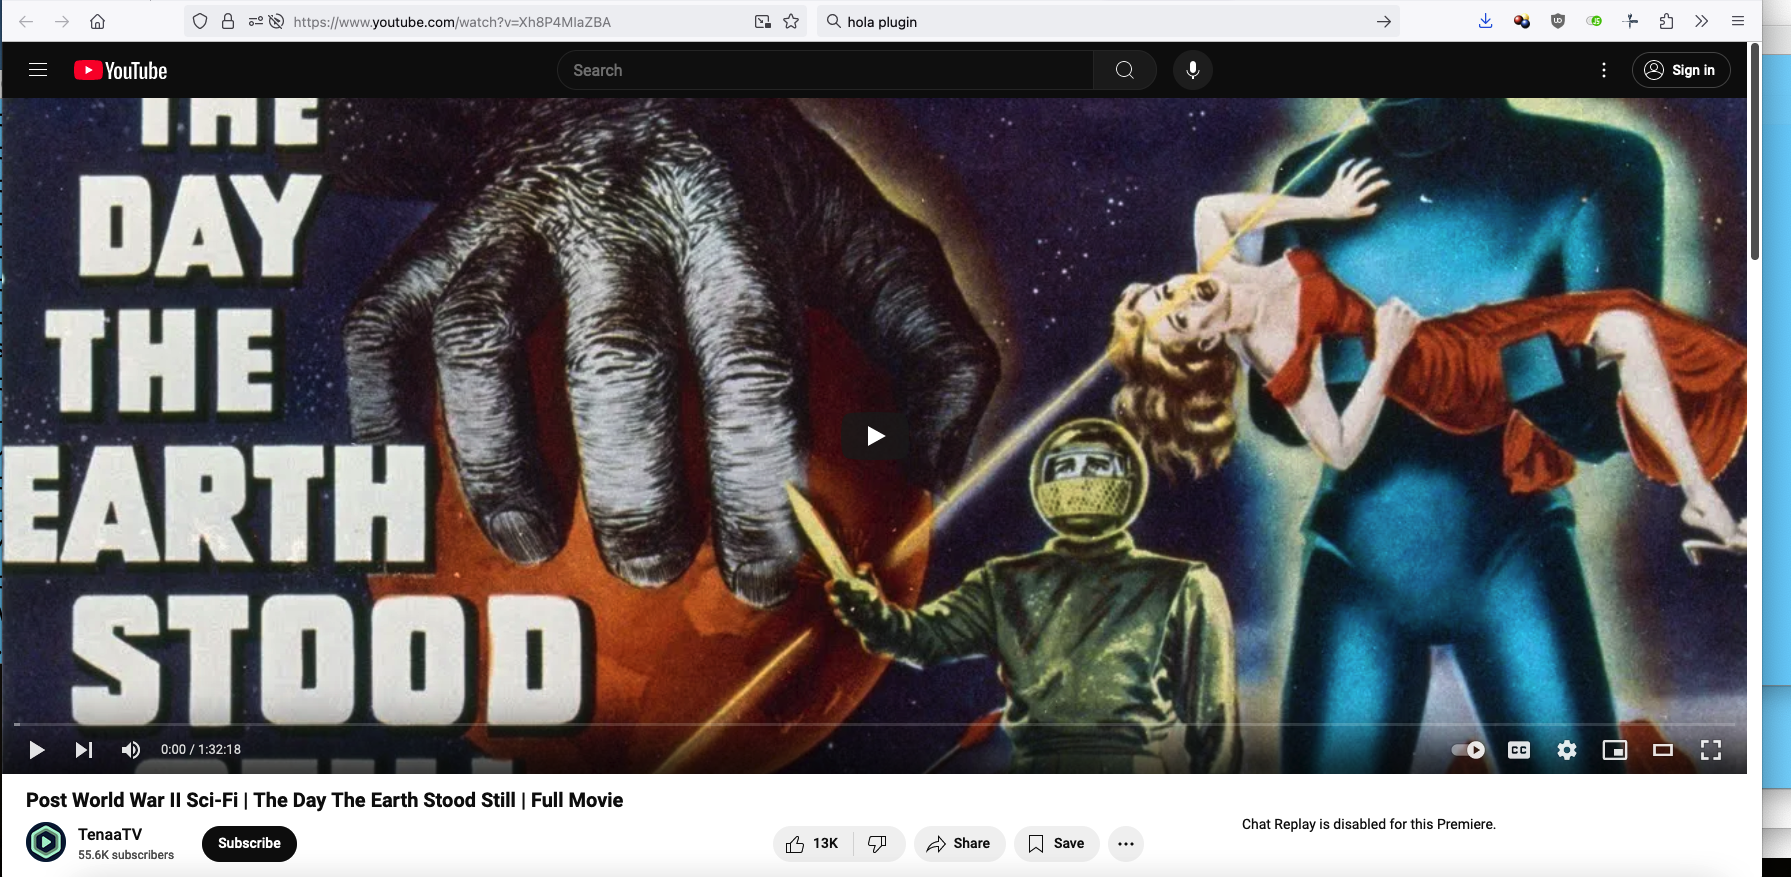Bookmark this page with the star icon
This screenshot has width=1791, height=877.
point(791,21)
